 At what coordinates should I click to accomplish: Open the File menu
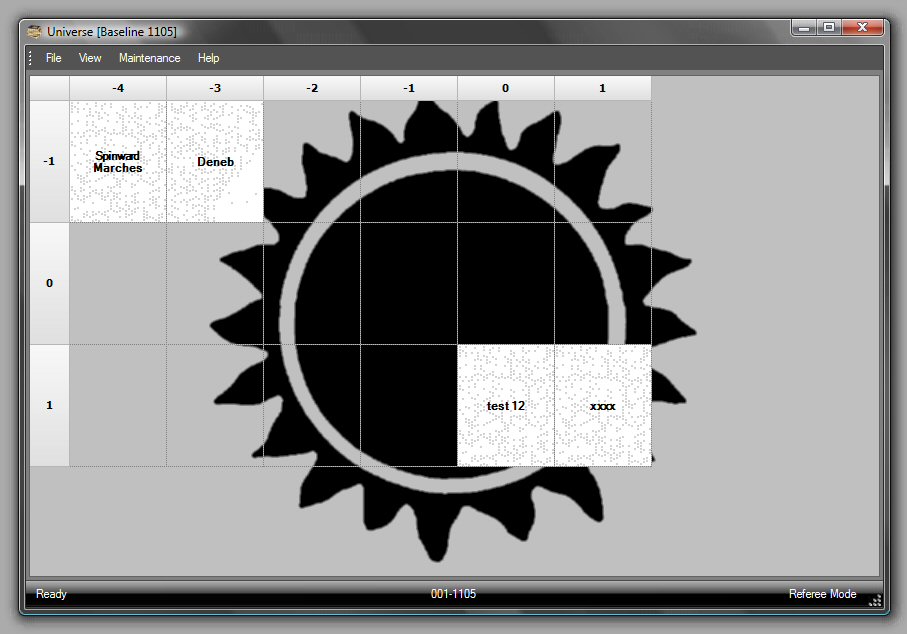click(x=53, y=58)
